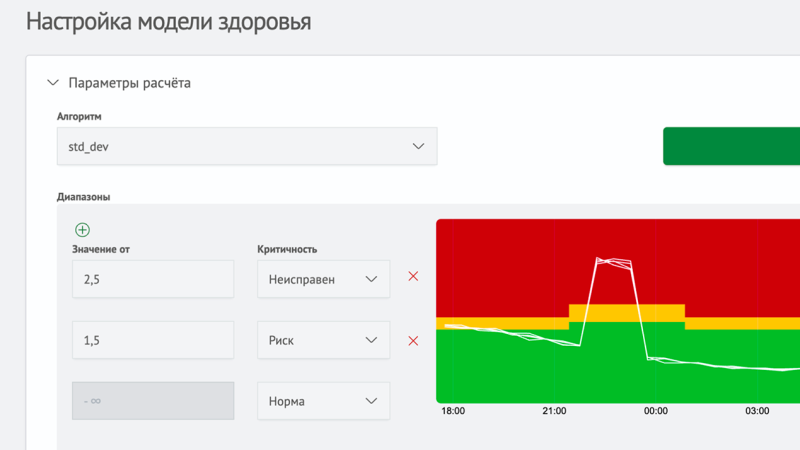Delete the Неисправен range row
Image resolution: width=800 pixels, height=450 pixels.
pyautogui.click(x=413, y=277)
